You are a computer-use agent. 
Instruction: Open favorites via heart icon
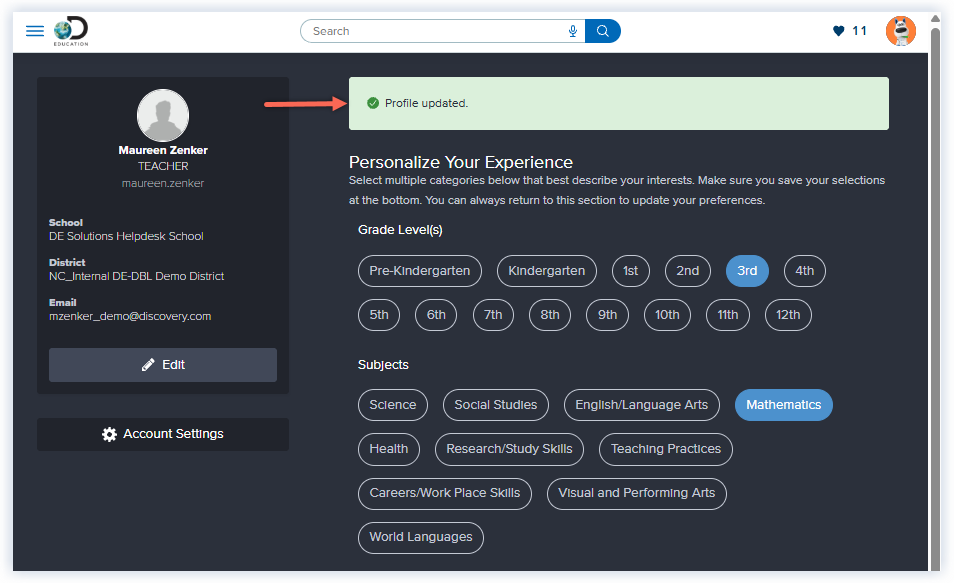pos(839,31)
